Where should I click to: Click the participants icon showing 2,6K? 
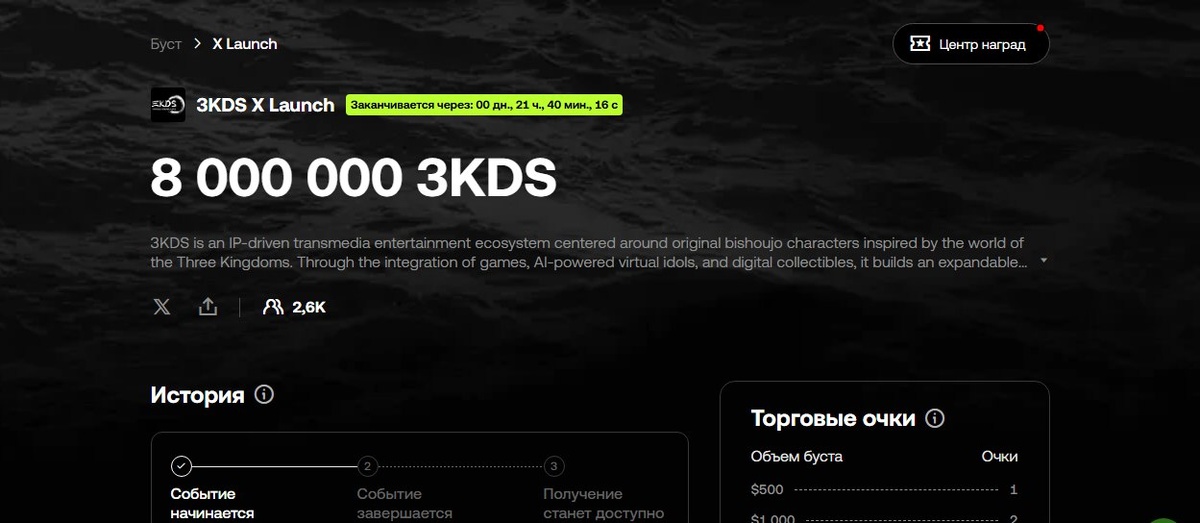pos(272,307)
